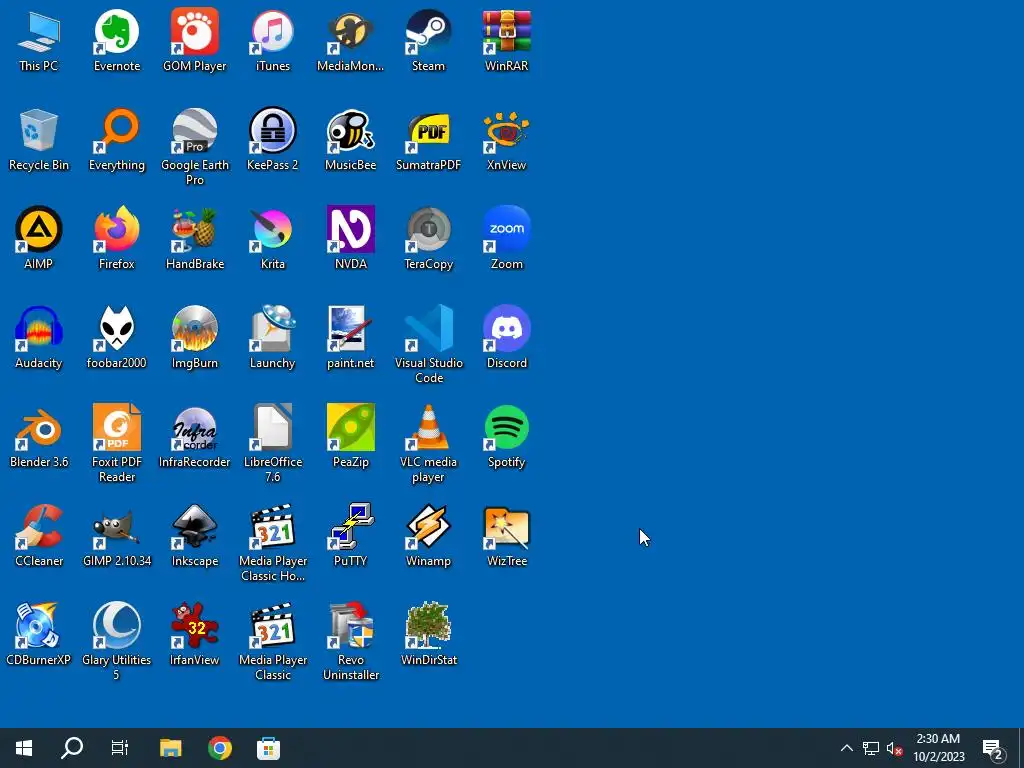Click the Krita desktop icon

[272, 229]
